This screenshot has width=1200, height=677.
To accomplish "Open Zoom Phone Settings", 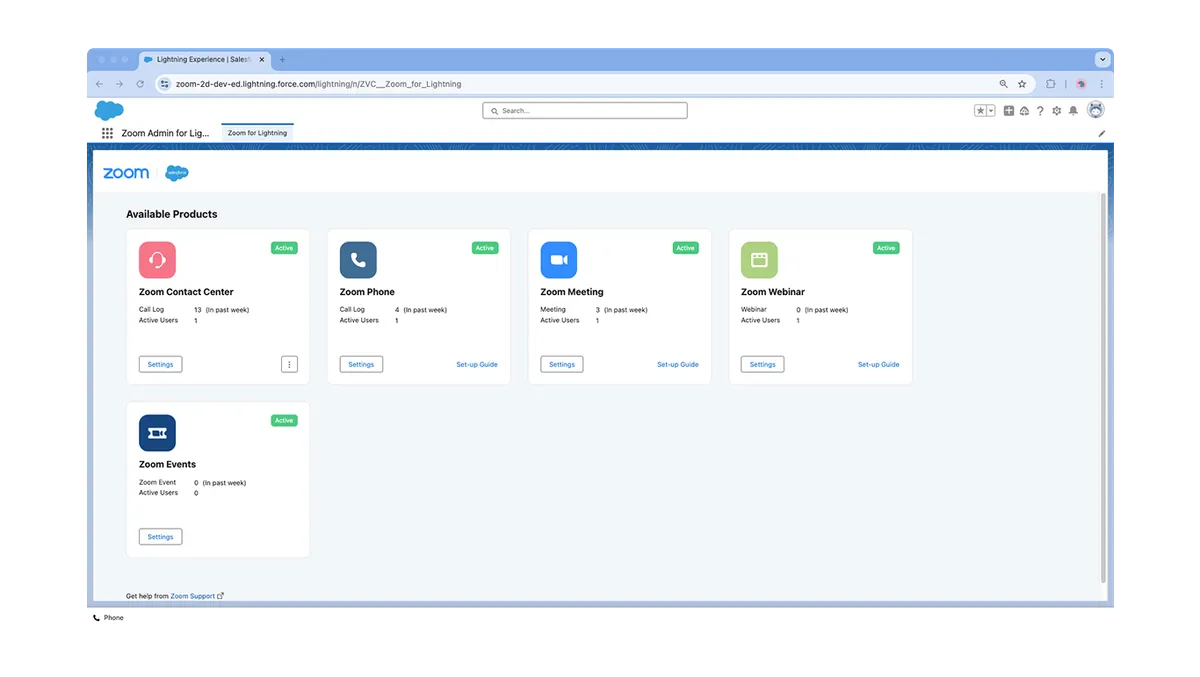I will (361, 364).
